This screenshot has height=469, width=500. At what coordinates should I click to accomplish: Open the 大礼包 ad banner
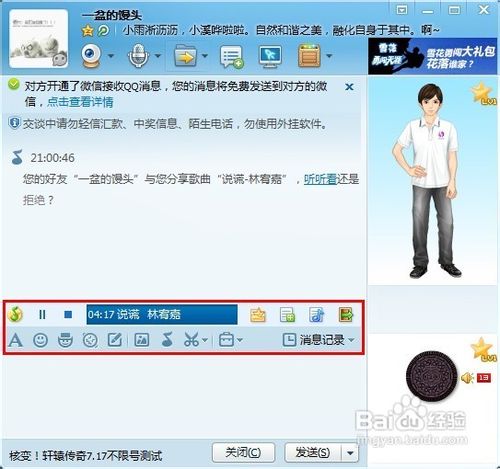click(432, 56)
